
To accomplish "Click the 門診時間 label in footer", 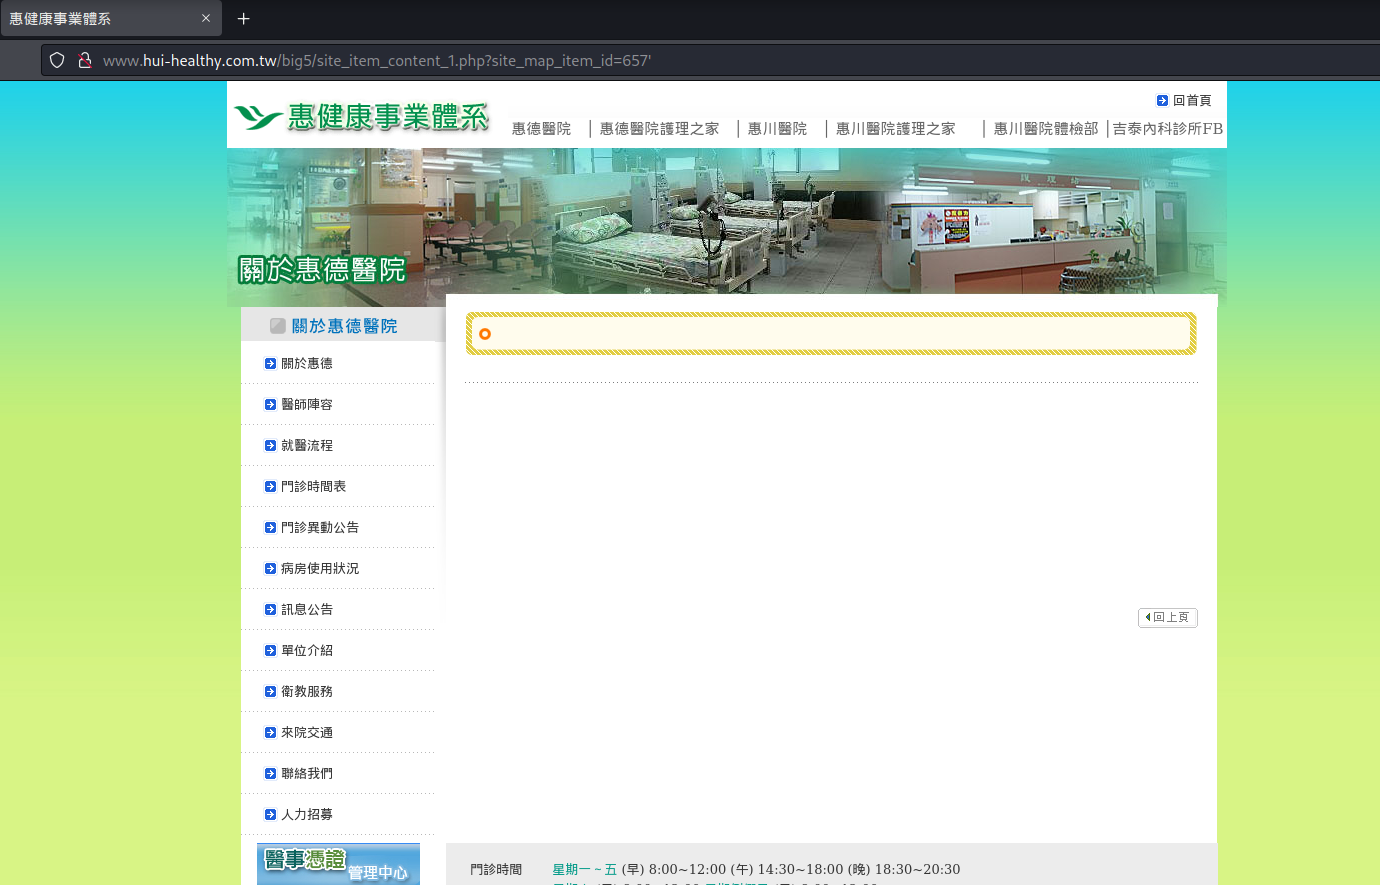I will 496,869.
